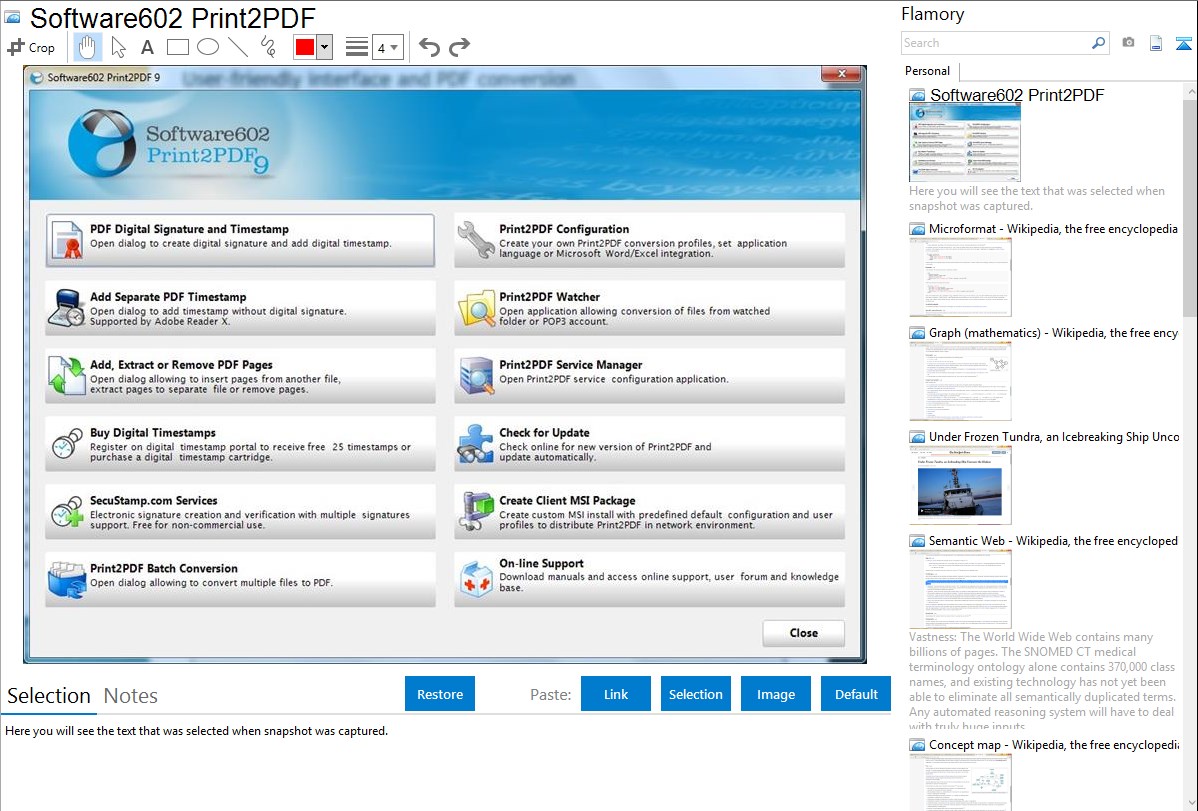Click the camera capture icon
1198x811 pixels.
[1128, 43]
